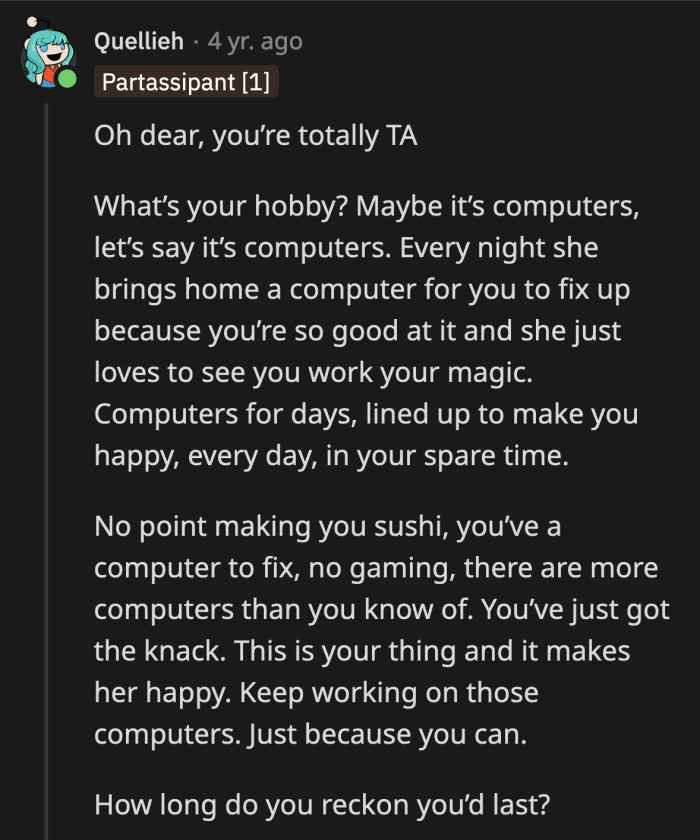Click the word "magic" in the comment

tap(493, 373)
